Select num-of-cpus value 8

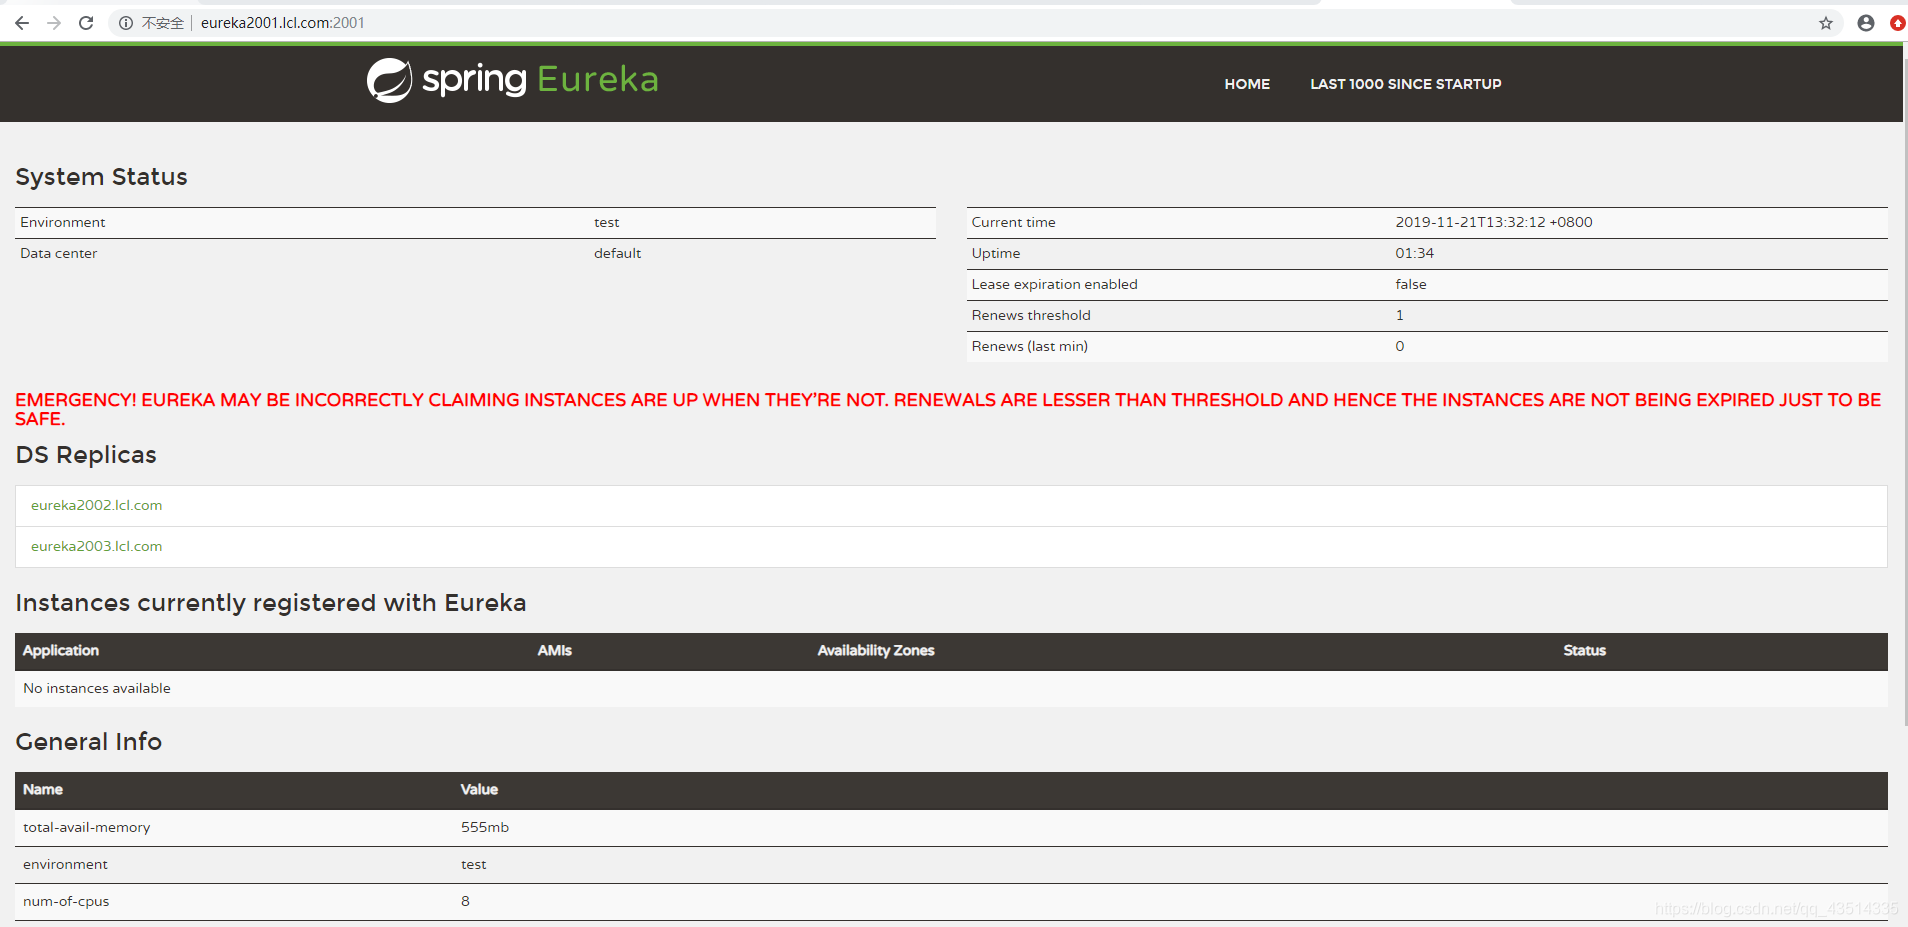tap(465, 901)
